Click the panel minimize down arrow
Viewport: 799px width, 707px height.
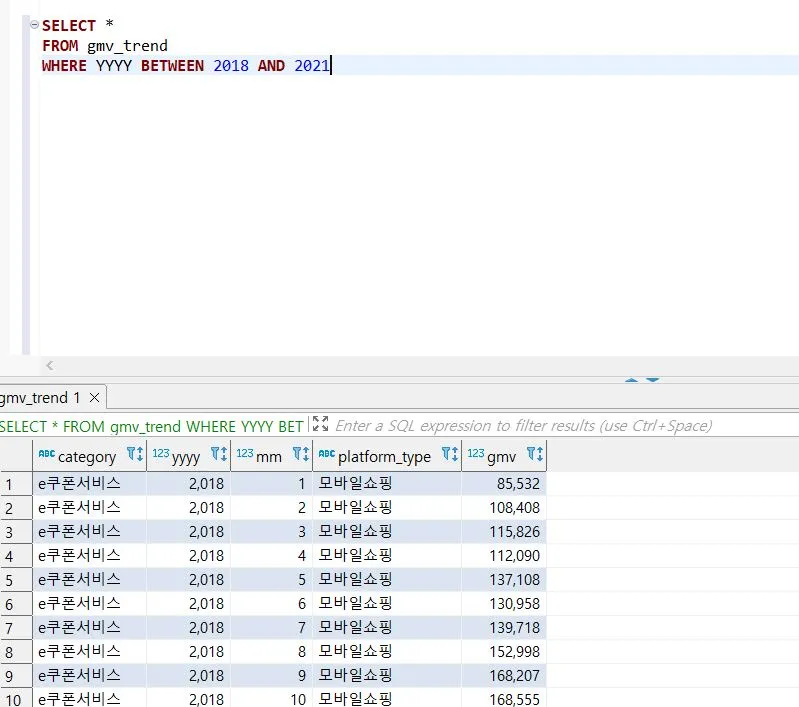click(653, 380)
